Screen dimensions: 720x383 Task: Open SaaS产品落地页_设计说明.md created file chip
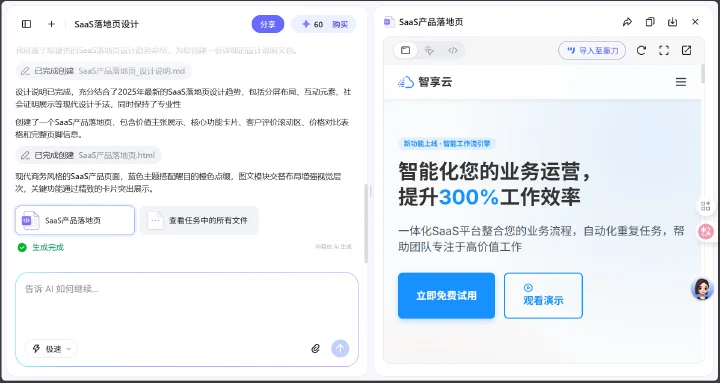[103, 71]
